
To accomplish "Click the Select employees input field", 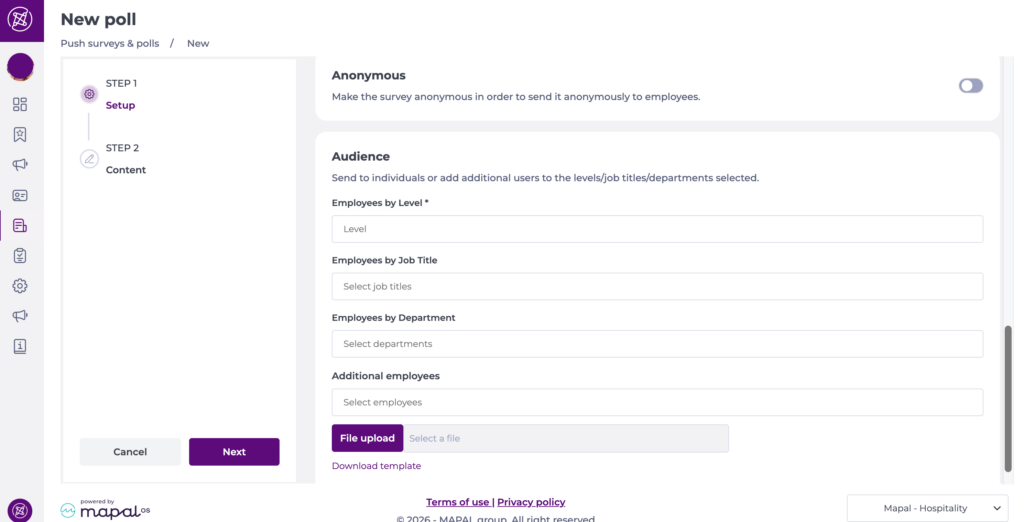I will coord(657,402).
